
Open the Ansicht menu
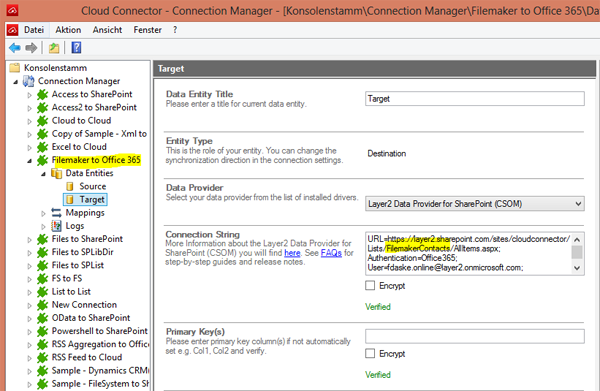pyautogui.click(x=107, y=30)
